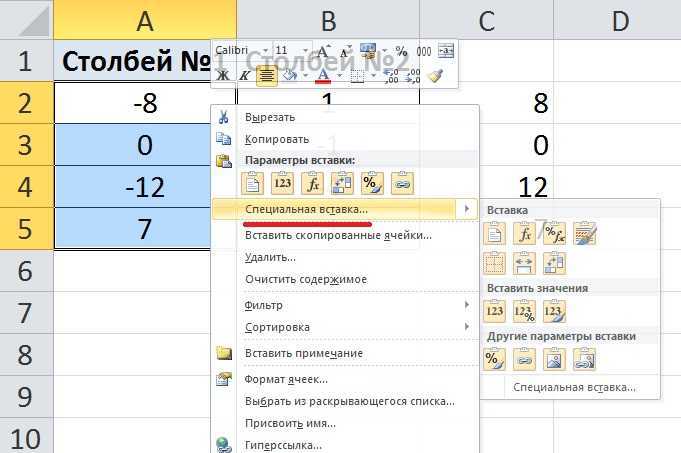
Task: Click highlighted Специальная вставка… context menu entry
Action: tap(345, 209)
